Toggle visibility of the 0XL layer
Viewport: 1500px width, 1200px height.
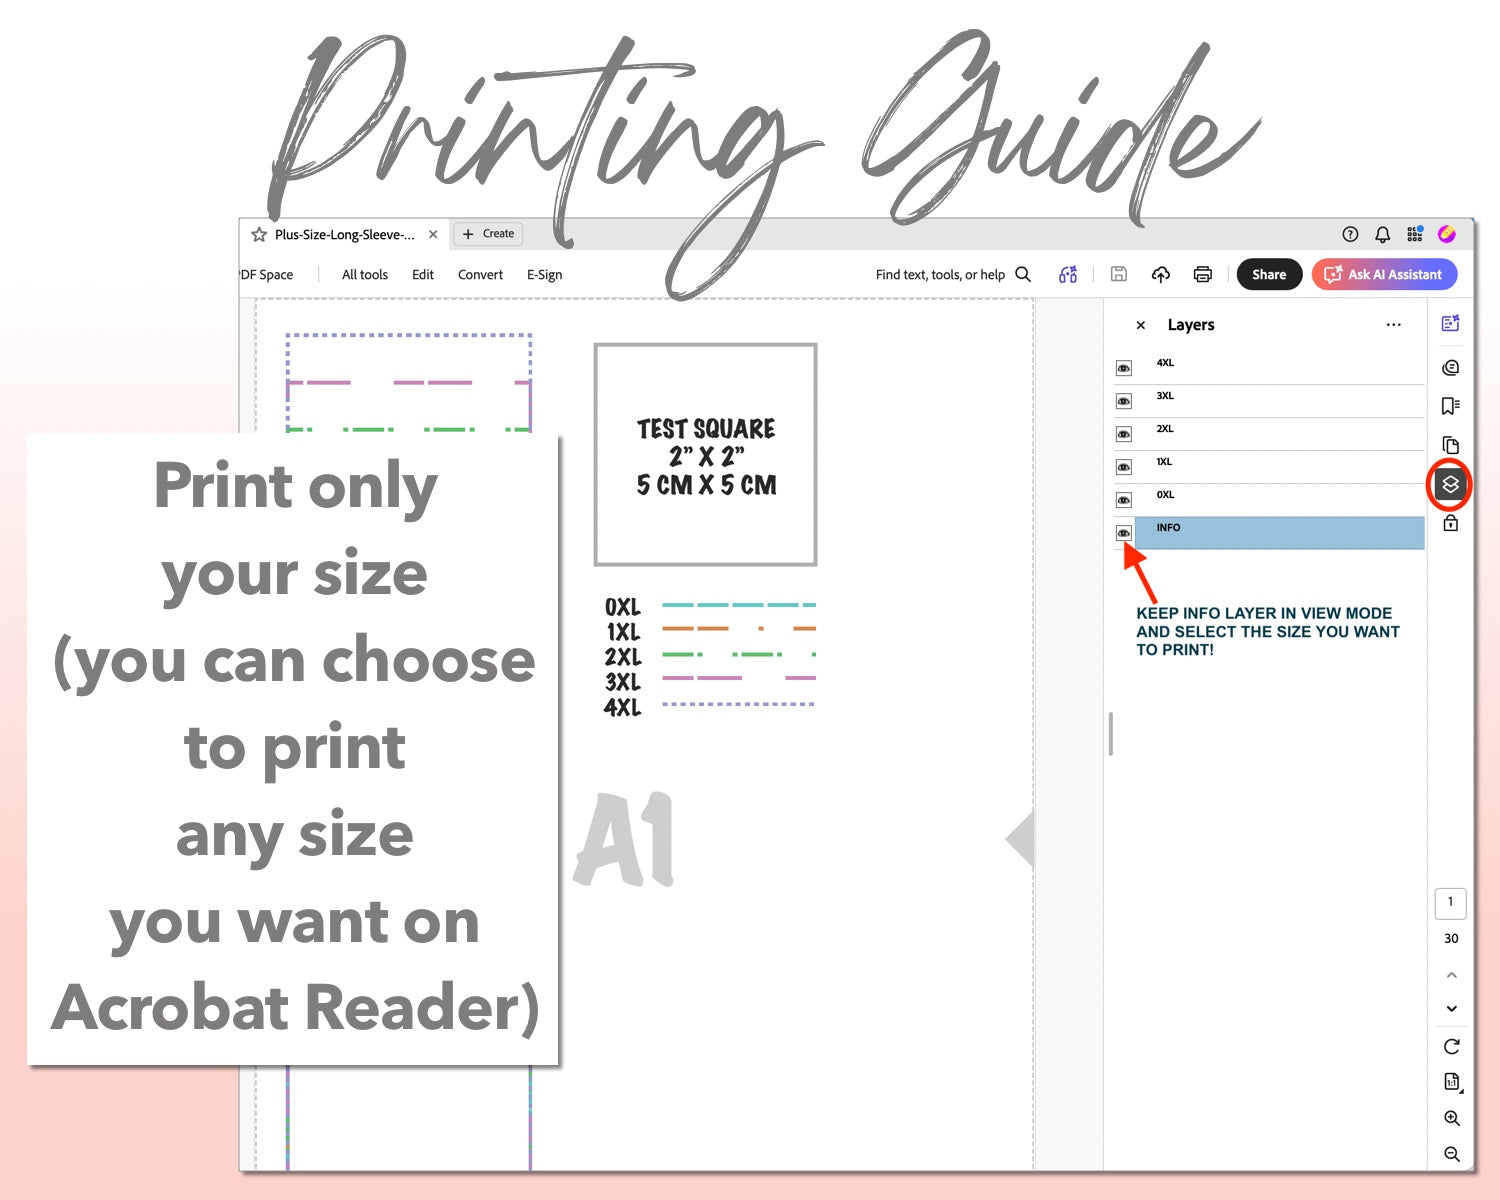[x=1124, y=500]
